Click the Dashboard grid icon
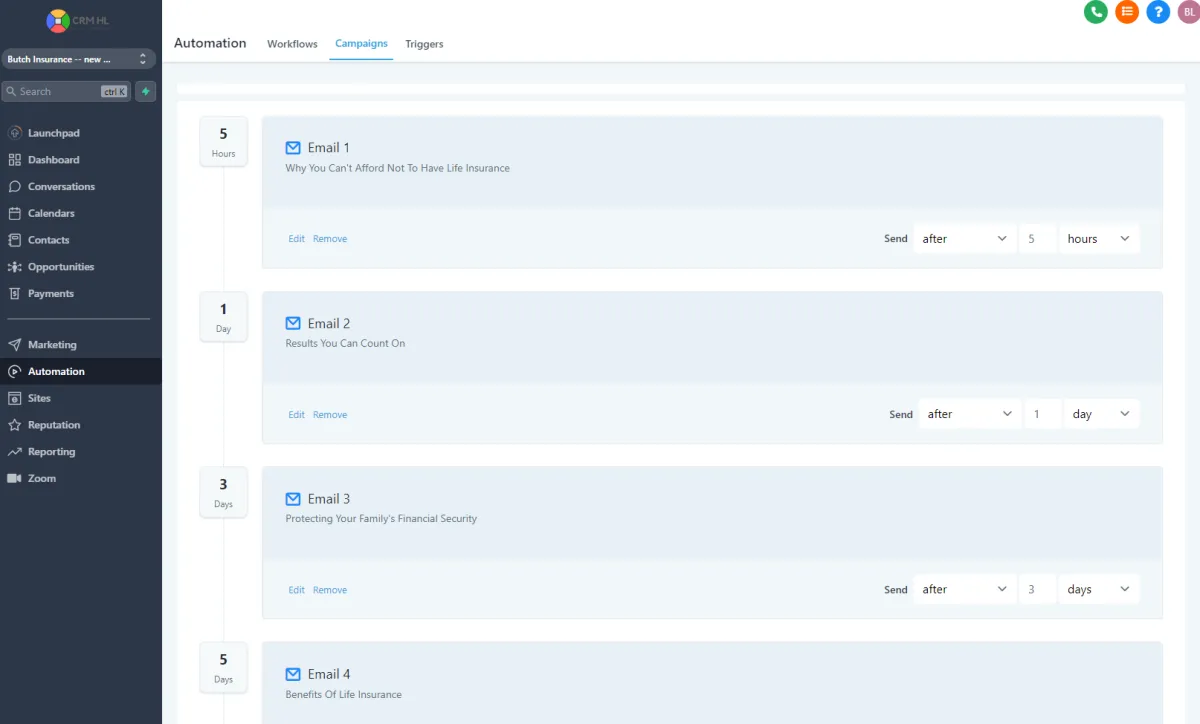1200x724 pixels. coord(14,160)
